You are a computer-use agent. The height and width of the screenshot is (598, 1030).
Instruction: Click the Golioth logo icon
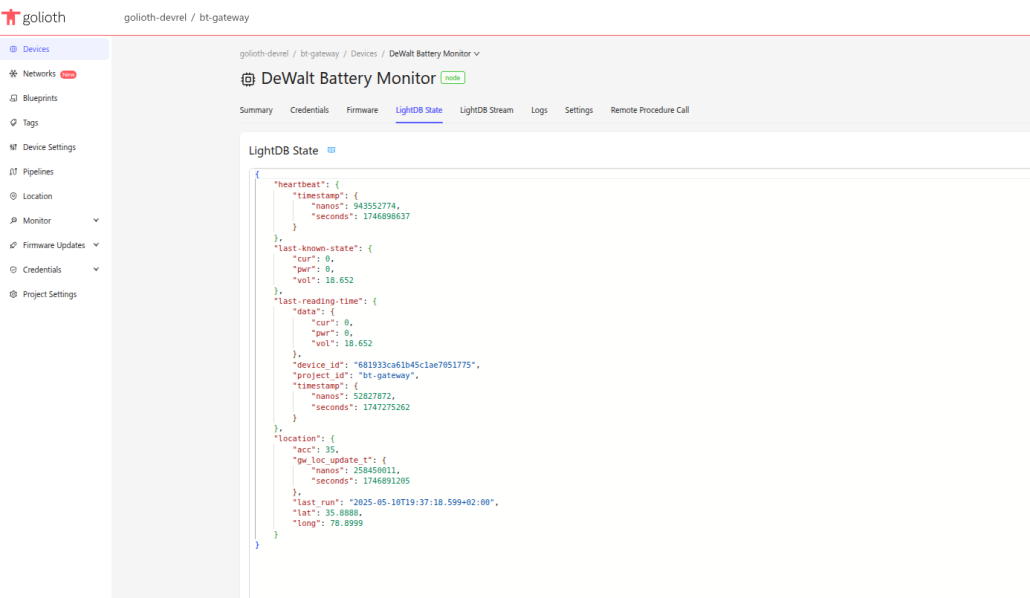pos(11,17)
